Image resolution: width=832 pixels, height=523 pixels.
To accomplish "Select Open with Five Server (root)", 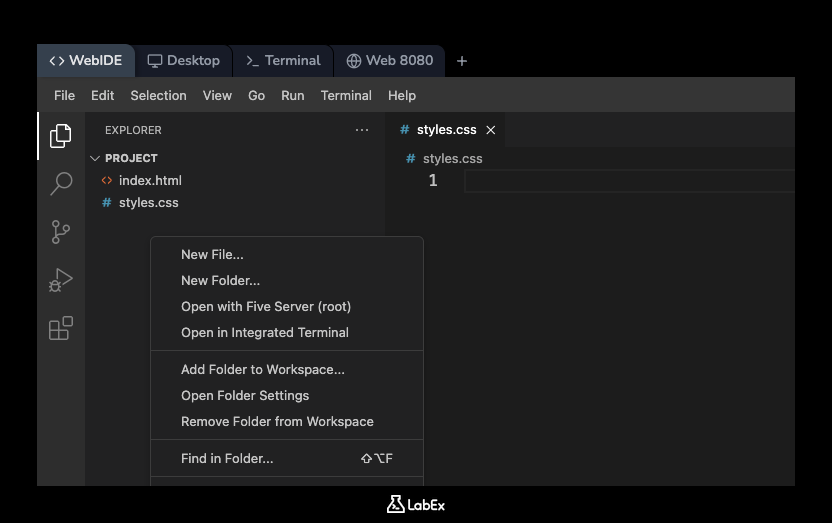I will point(266,307).
